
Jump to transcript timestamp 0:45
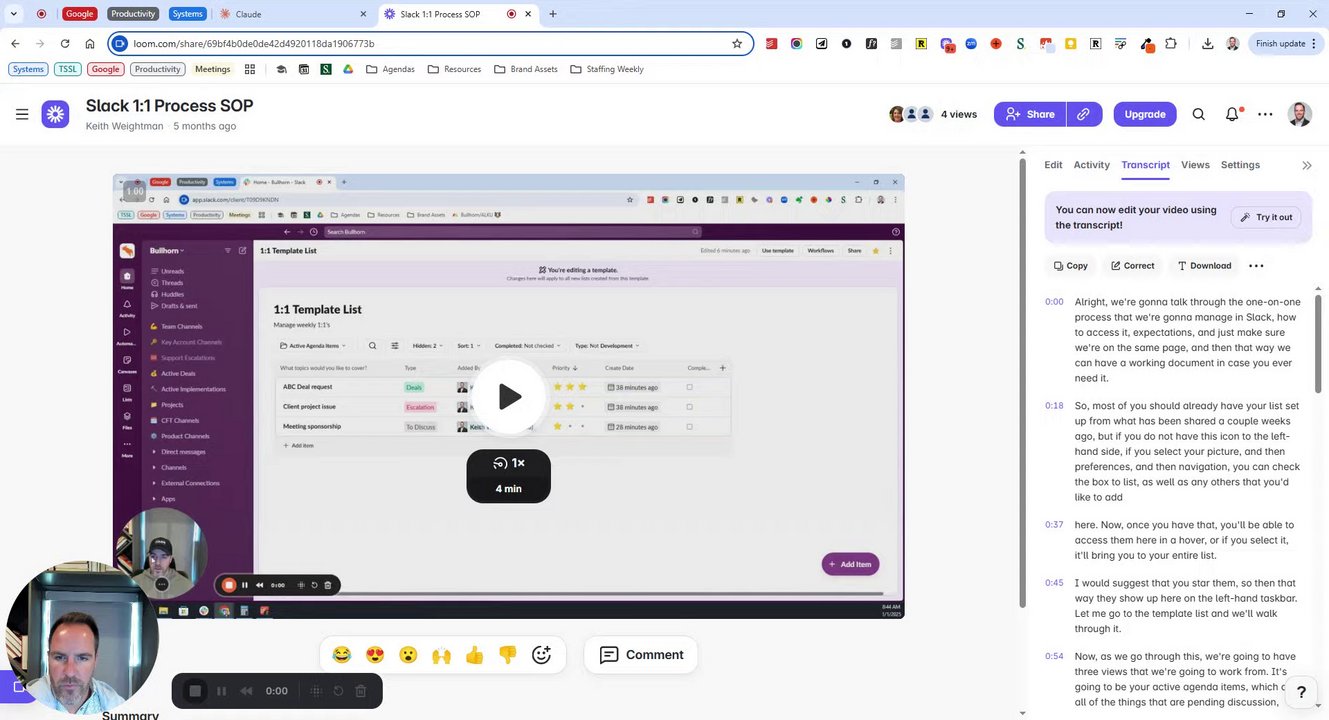1054,583
